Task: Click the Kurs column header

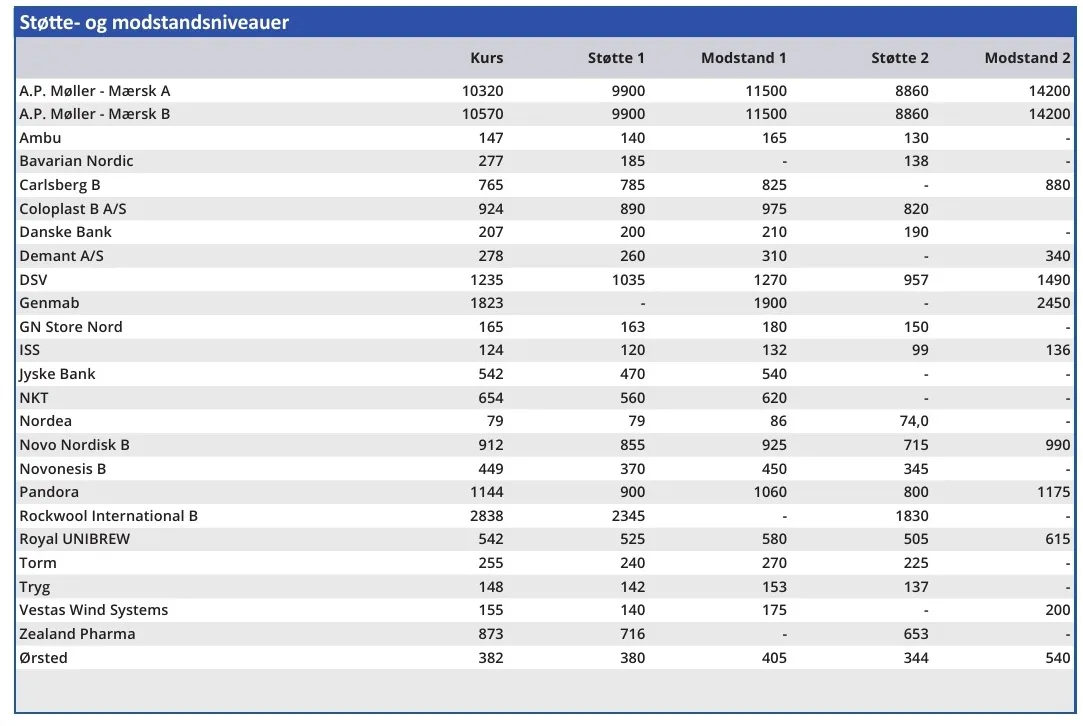Action: coord(486,58)
